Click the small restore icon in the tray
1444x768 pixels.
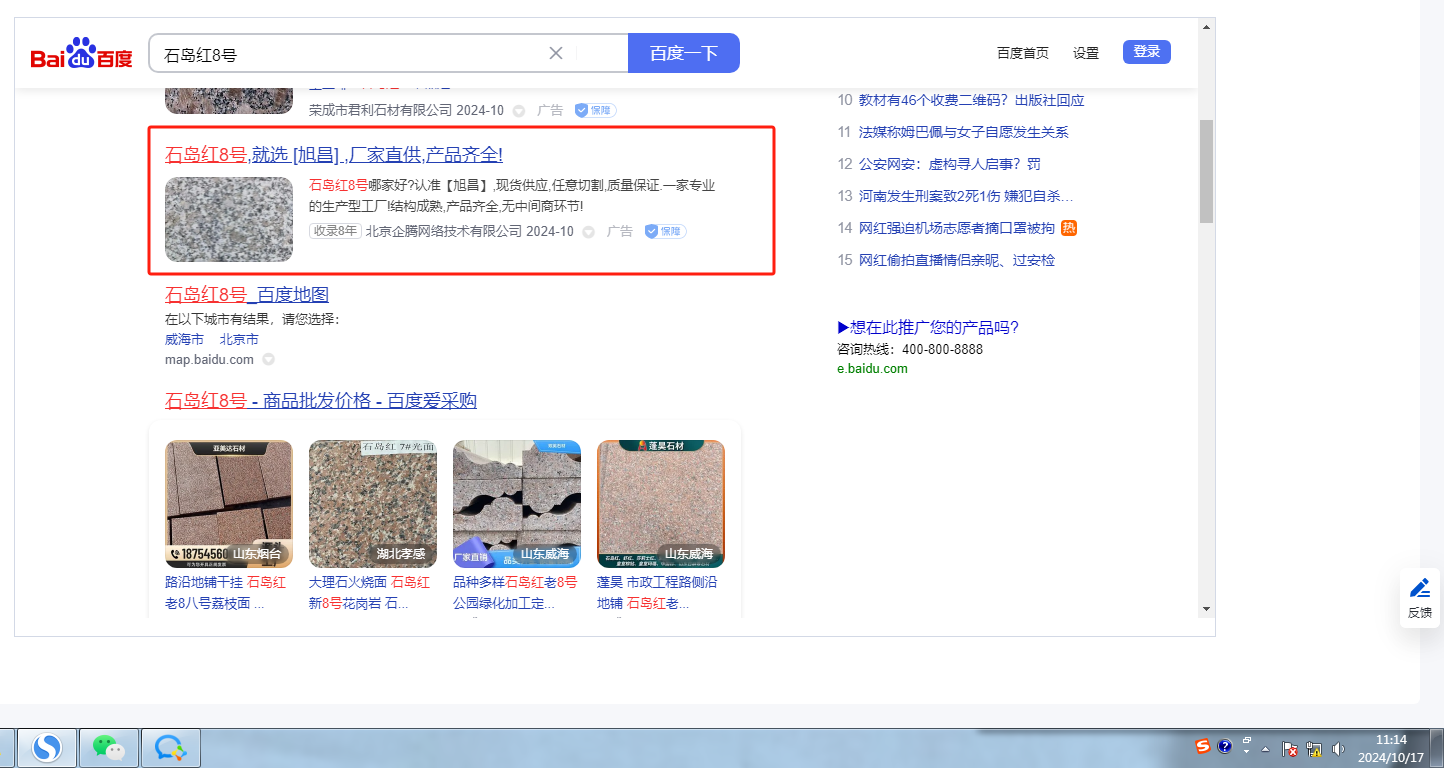(x=1247, y=741)
